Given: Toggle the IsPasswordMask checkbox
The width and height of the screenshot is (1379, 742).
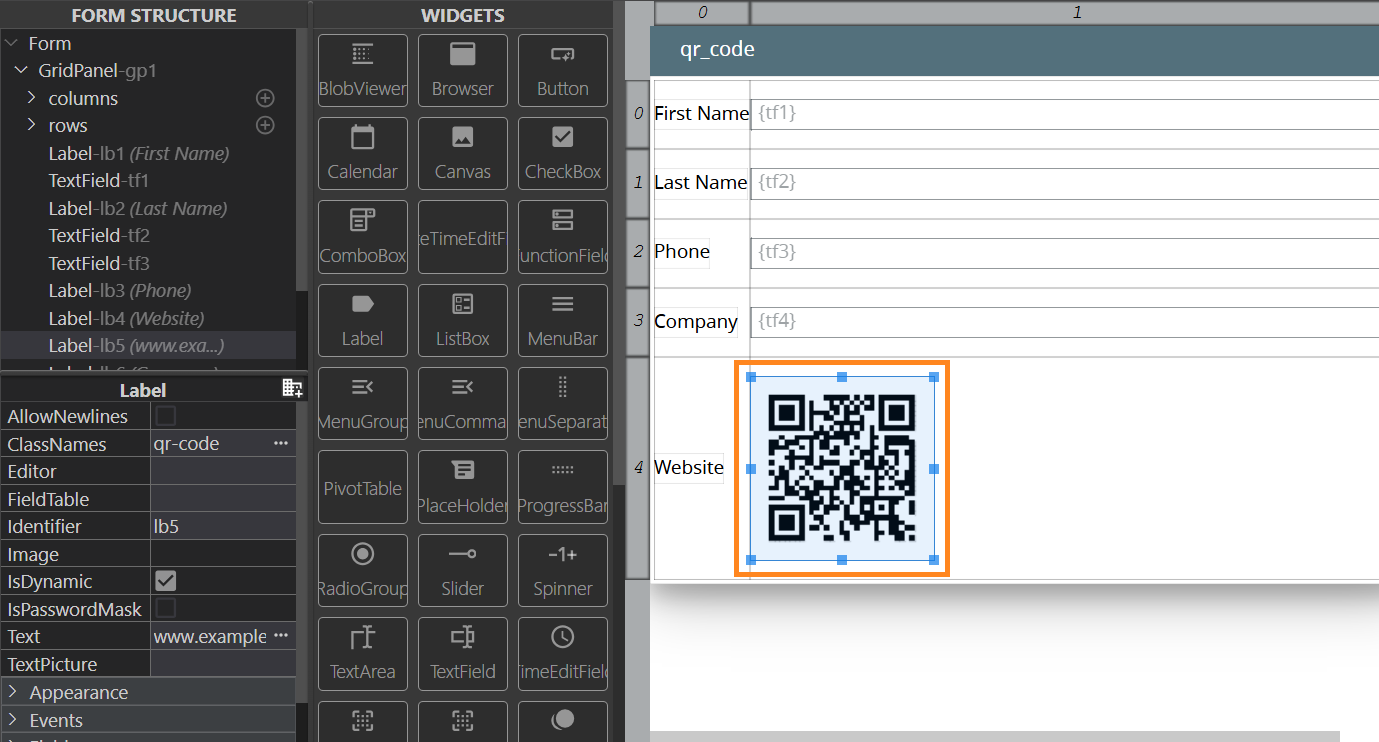Looking at the screenshot, I should [166, 609].
